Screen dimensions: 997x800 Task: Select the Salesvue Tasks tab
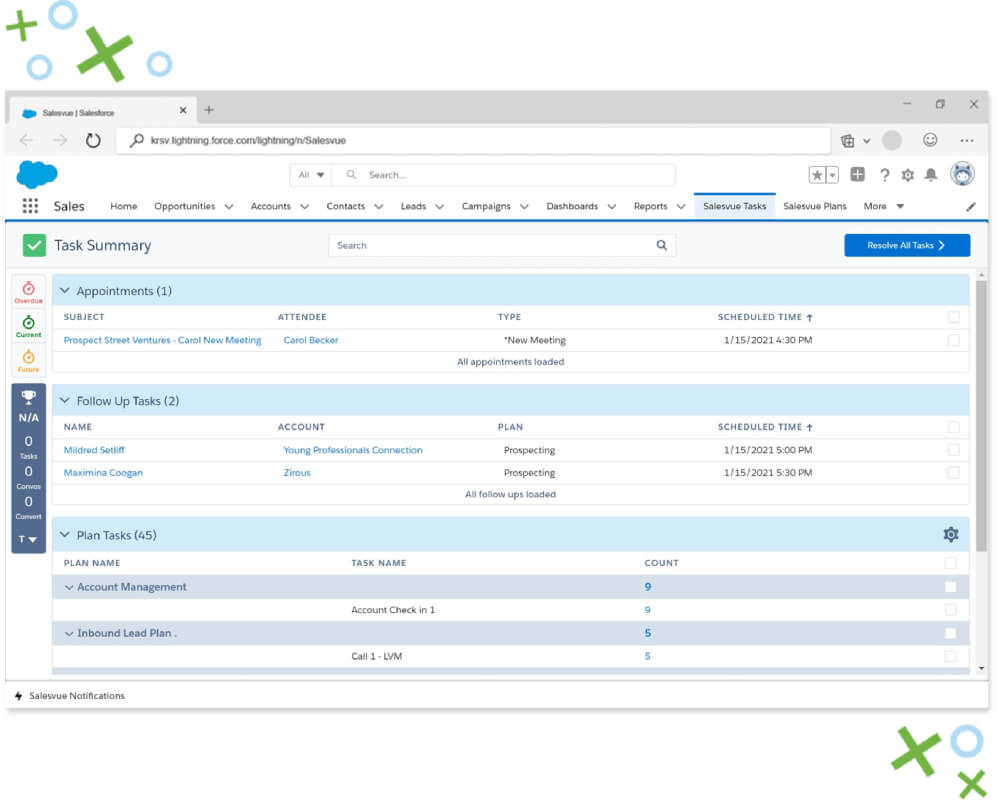(734, 206)
